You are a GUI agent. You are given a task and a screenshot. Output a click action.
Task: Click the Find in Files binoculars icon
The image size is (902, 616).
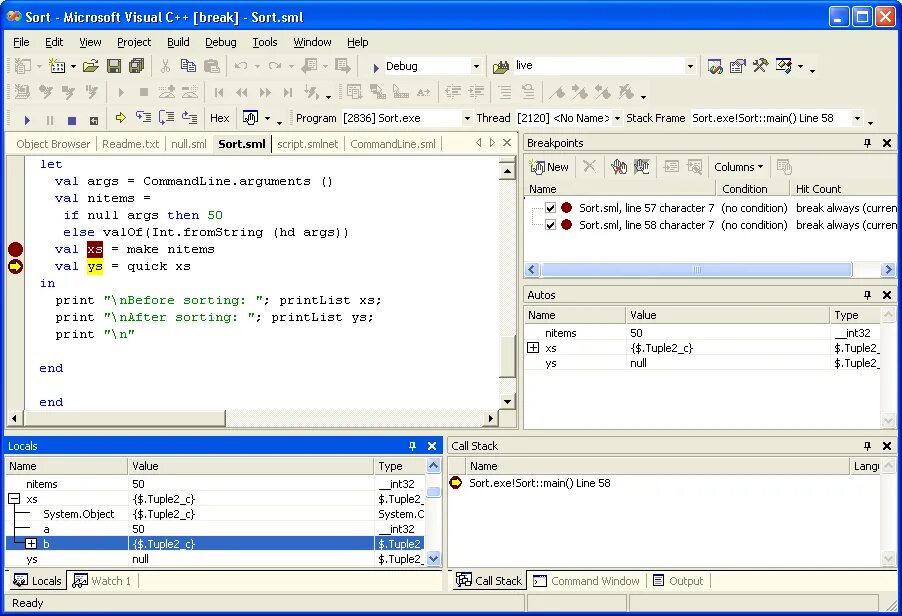(500, 67)
